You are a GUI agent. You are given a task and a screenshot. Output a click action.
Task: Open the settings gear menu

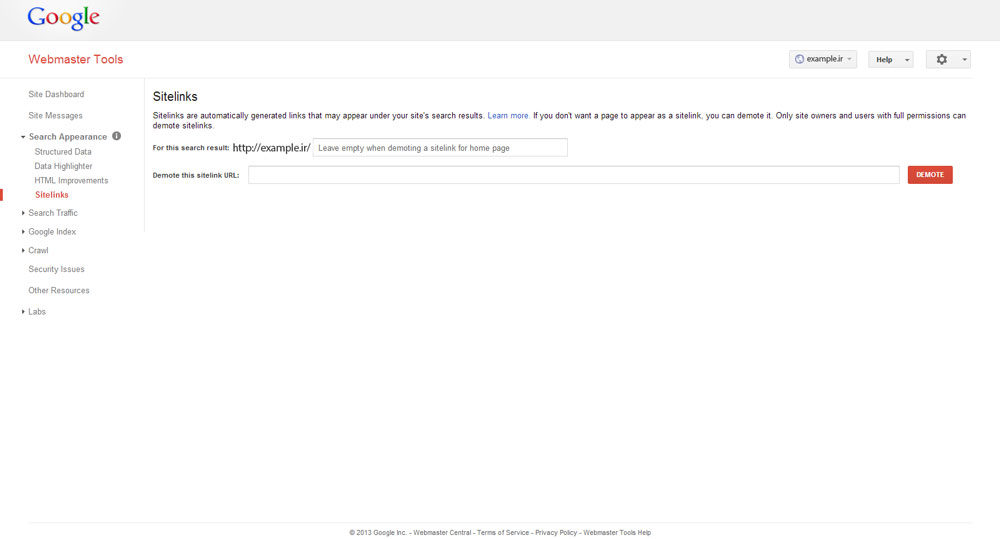coord(941,59)
